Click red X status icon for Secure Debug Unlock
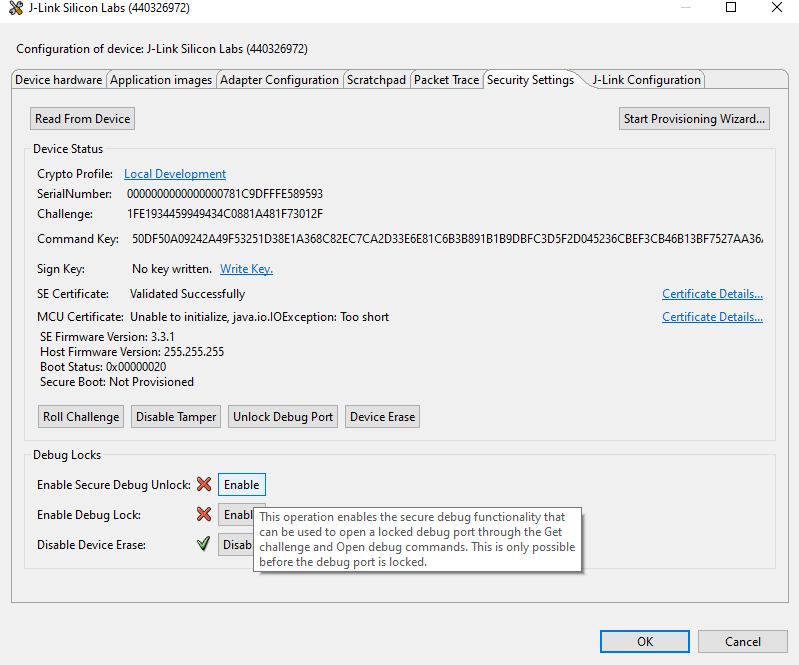The width and height of the screenshot is (799, 665). coord(204,484)
